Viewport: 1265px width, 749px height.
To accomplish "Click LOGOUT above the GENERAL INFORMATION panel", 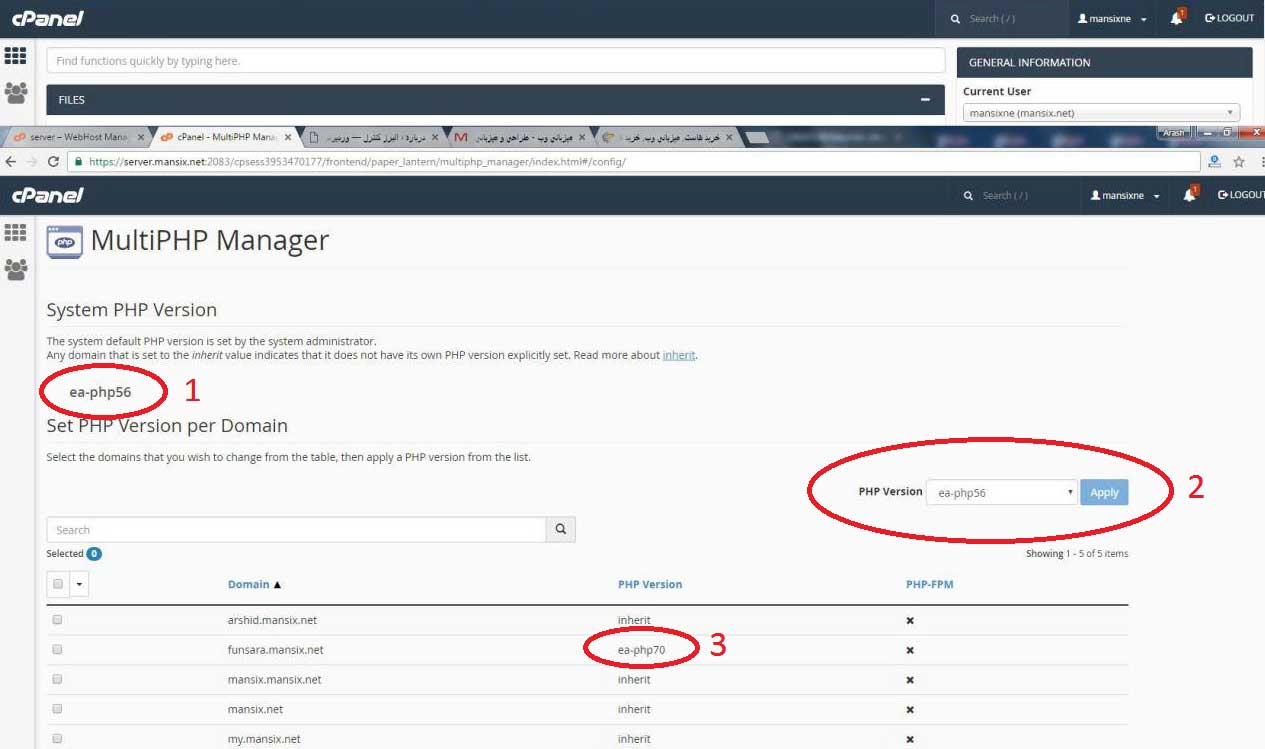I will click(x=1229, y=18).
